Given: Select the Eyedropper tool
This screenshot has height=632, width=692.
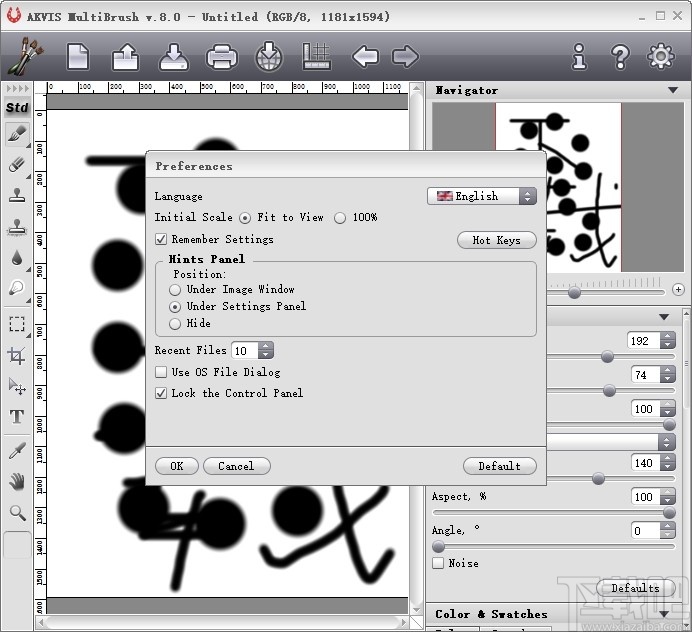Looking at the screenshot, I should 17,451.
